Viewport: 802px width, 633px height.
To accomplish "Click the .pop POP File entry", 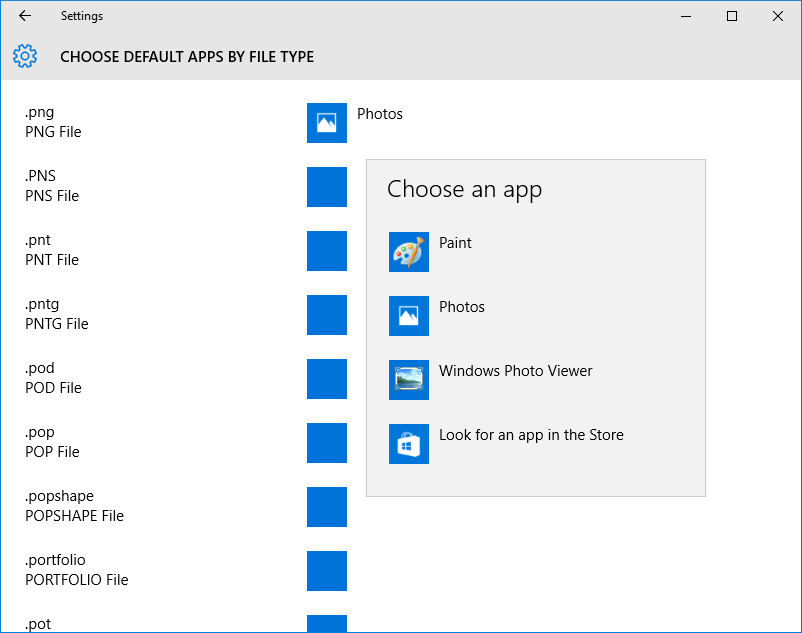I will (x=52, y=441).
